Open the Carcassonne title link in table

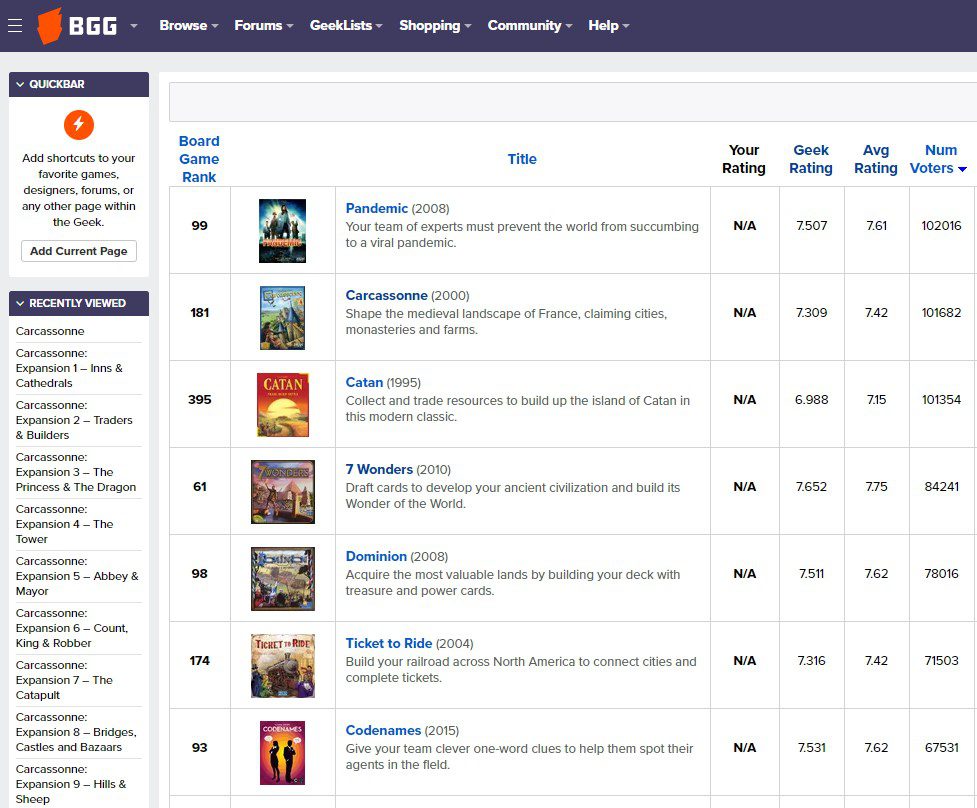386,295
